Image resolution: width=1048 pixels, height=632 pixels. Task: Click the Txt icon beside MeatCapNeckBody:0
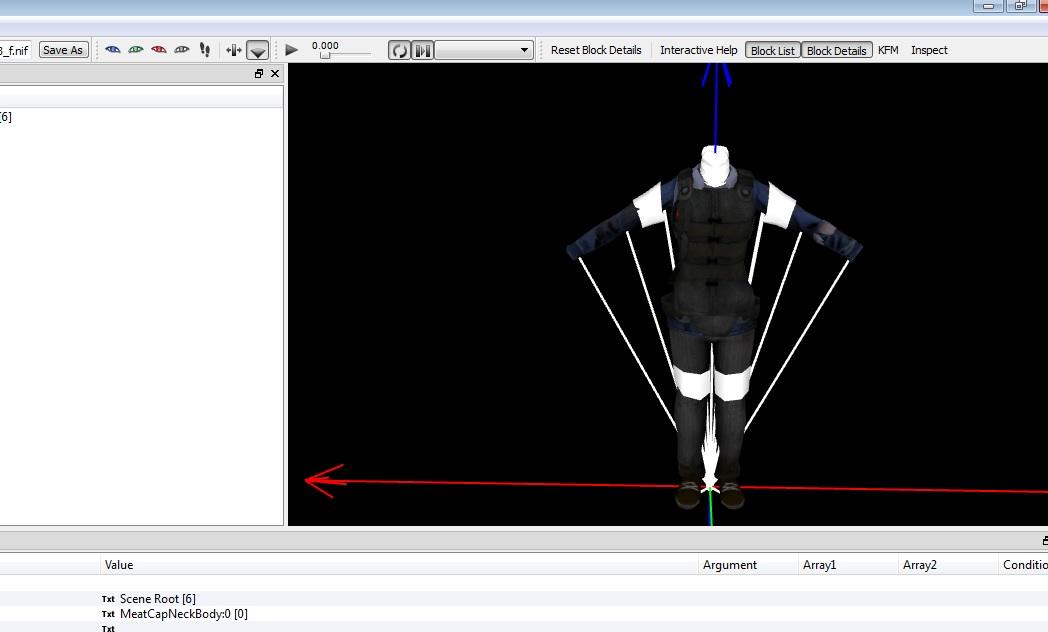[108, 614]
